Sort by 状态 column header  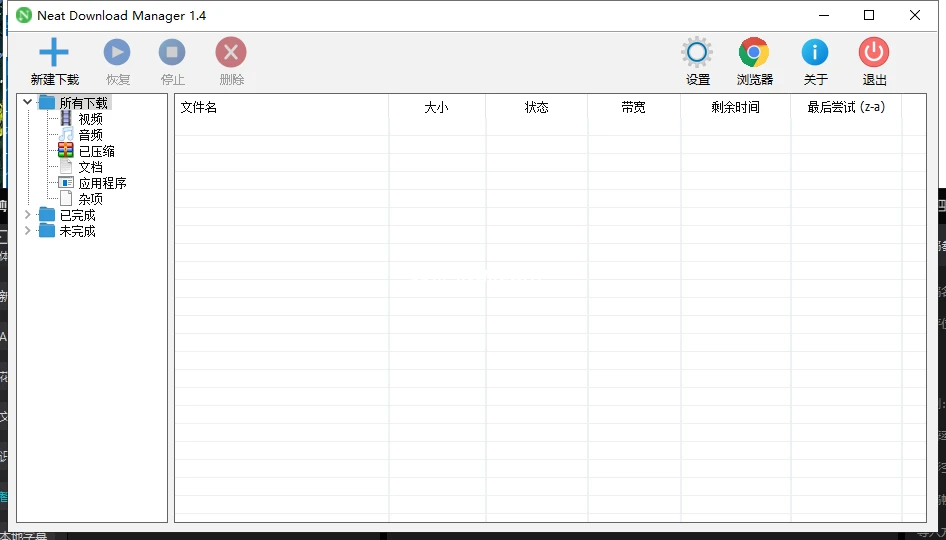pos(537,107)
